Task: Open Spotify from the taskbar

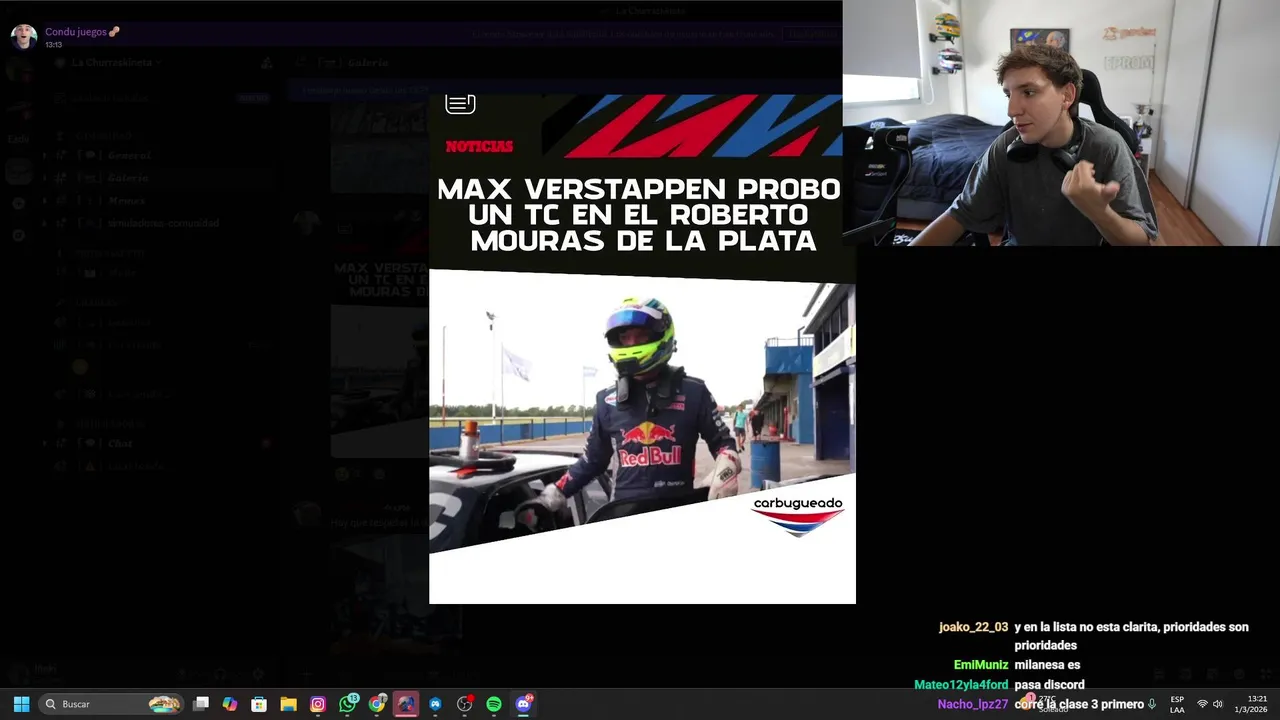Action: 494,704
